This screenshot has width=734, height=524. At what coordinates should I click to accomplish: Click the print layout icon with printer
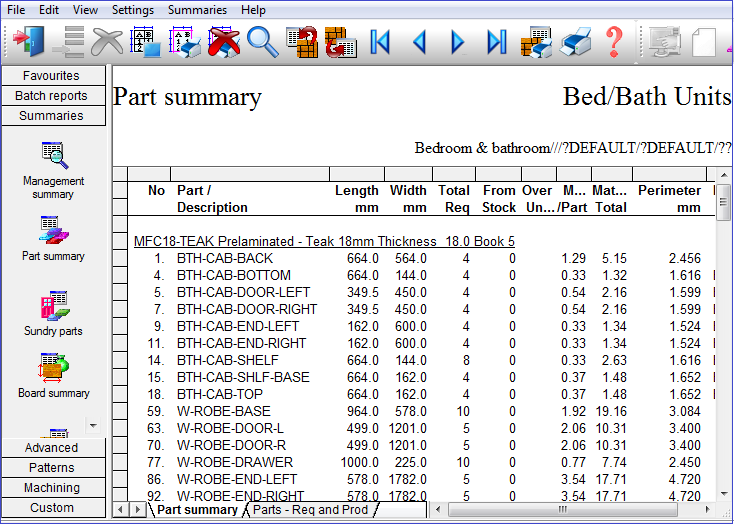click(185, 41)
